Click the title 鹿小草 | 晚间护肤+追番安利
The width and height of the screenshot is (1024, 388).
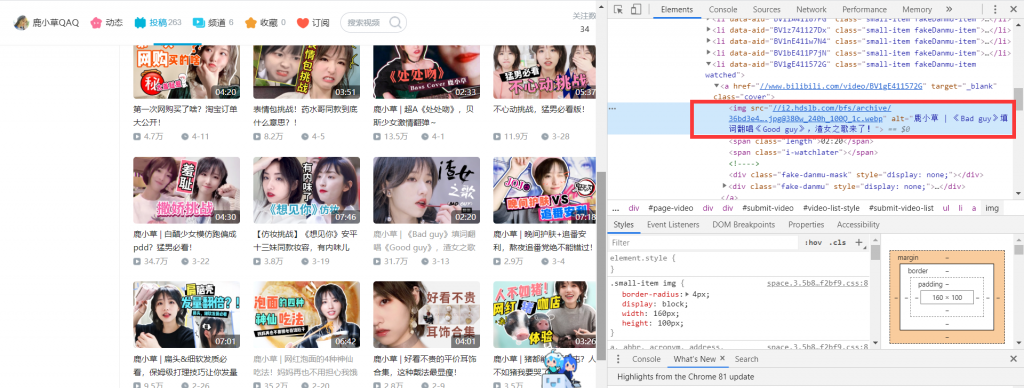point(544,240)
